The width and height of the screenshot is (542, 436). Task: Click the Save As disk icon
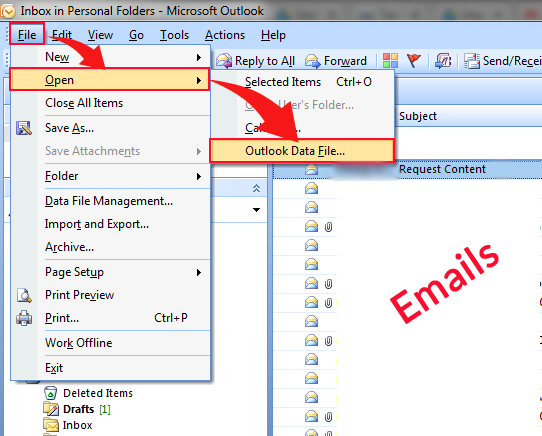click(24, 128)
